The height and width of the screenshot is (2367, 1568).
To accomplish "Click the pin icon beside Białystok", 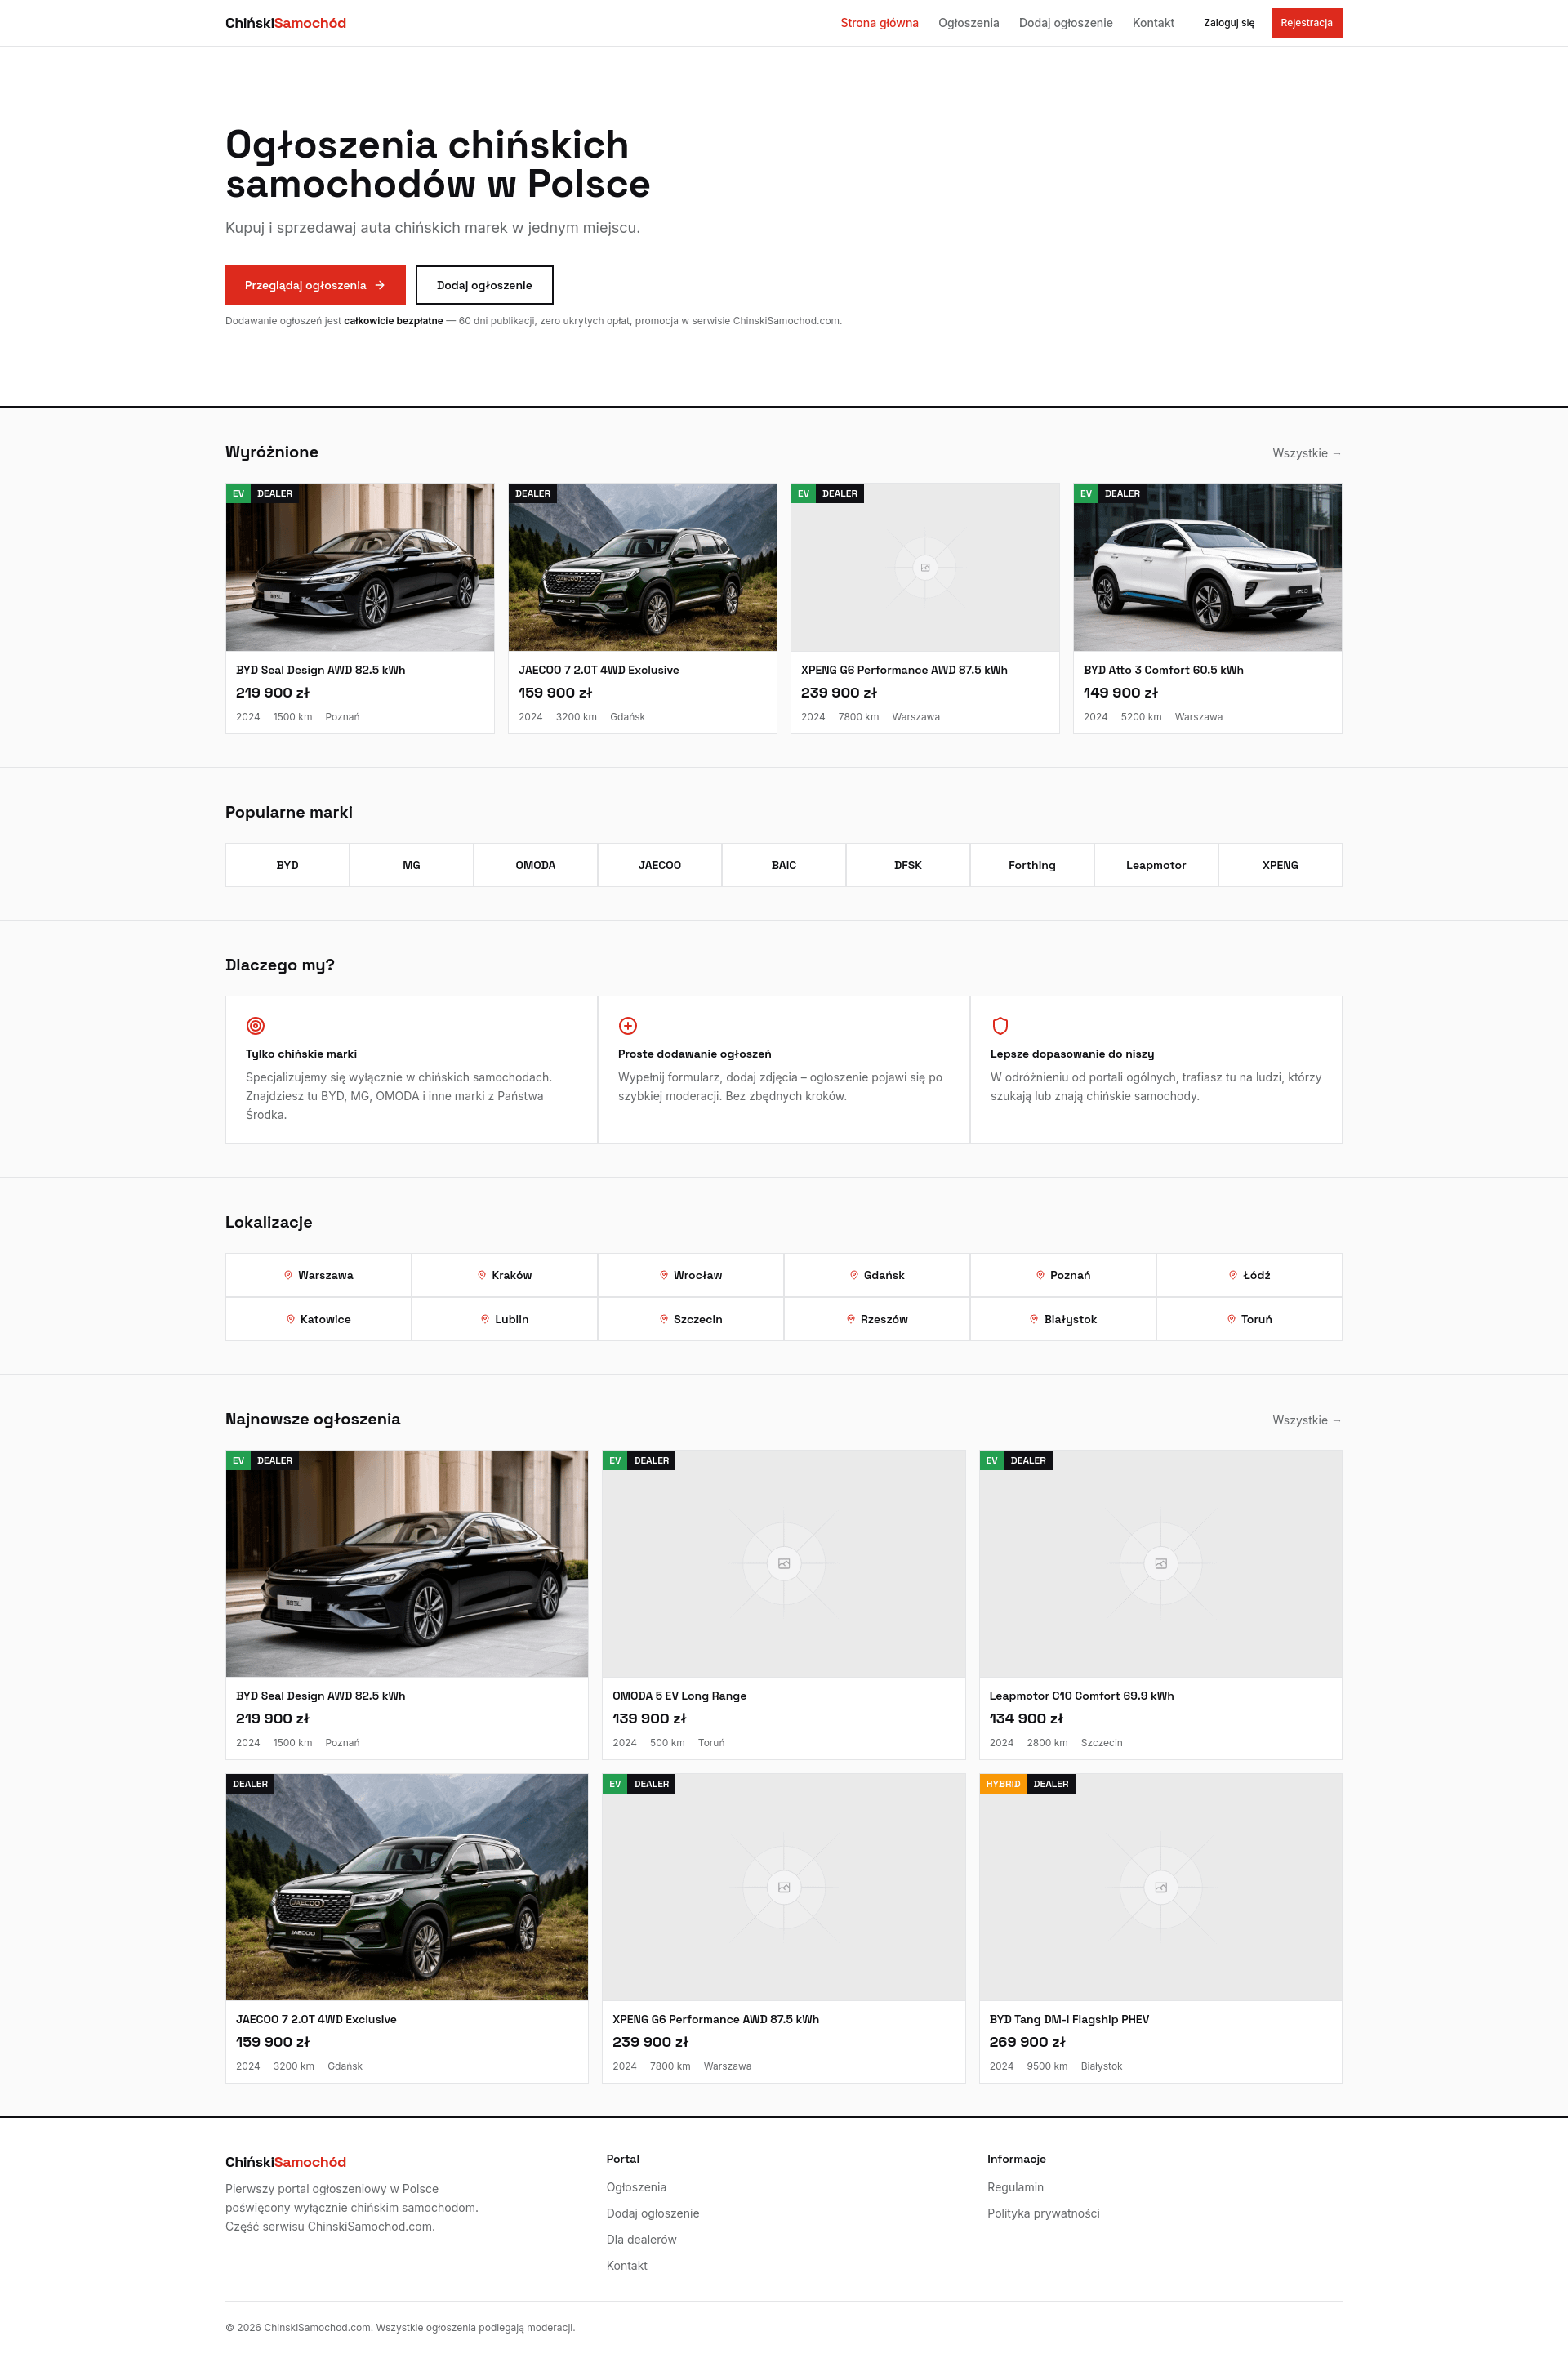I will click(x=1034, y=1319).
